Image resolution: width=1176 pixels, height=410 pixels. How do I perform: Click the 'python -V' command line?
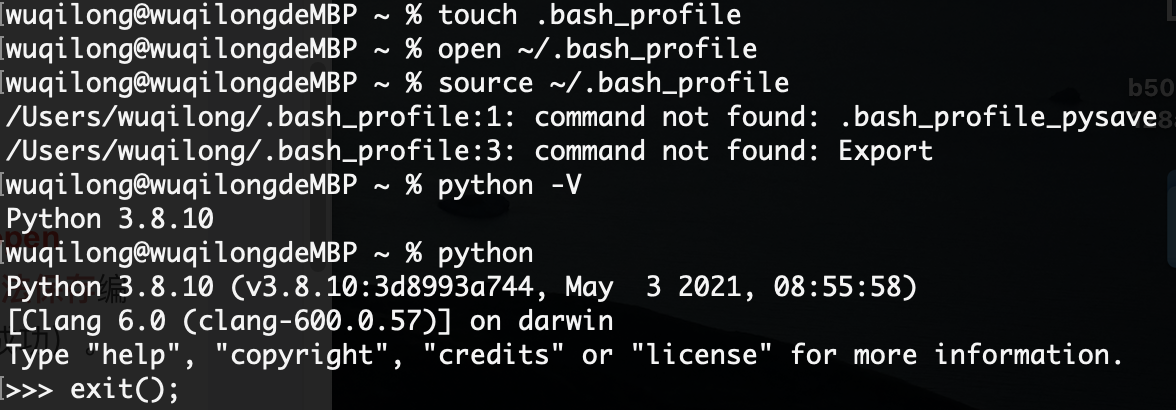(x=294, y=185)
